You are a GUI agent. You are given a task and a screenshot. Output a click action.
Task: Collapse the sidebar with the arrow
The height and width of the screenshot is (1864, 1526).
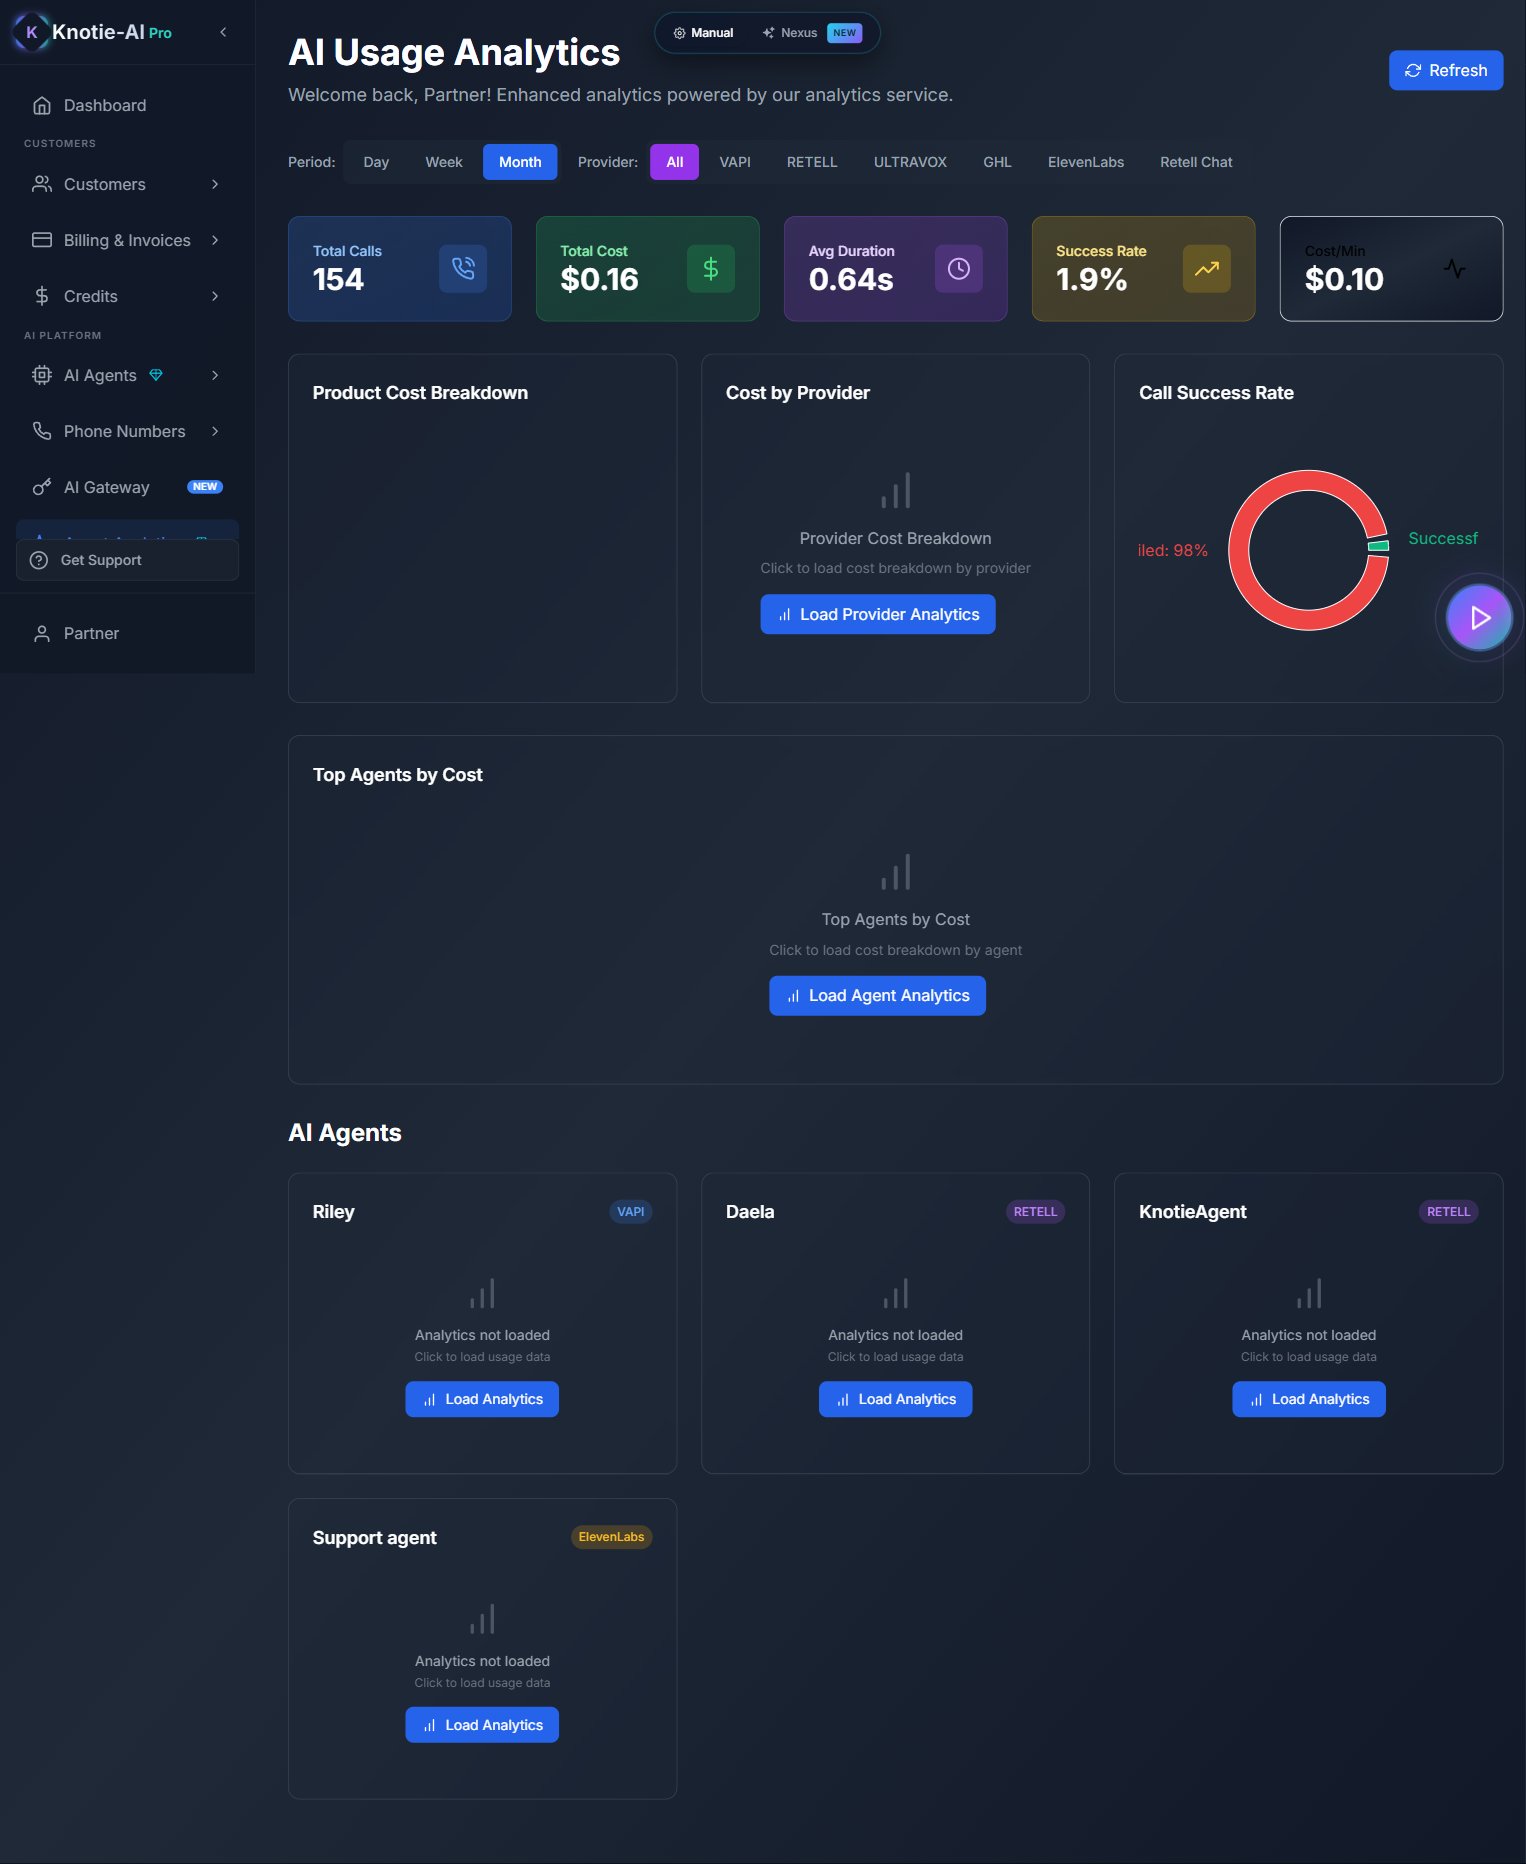tap(223, 32)
